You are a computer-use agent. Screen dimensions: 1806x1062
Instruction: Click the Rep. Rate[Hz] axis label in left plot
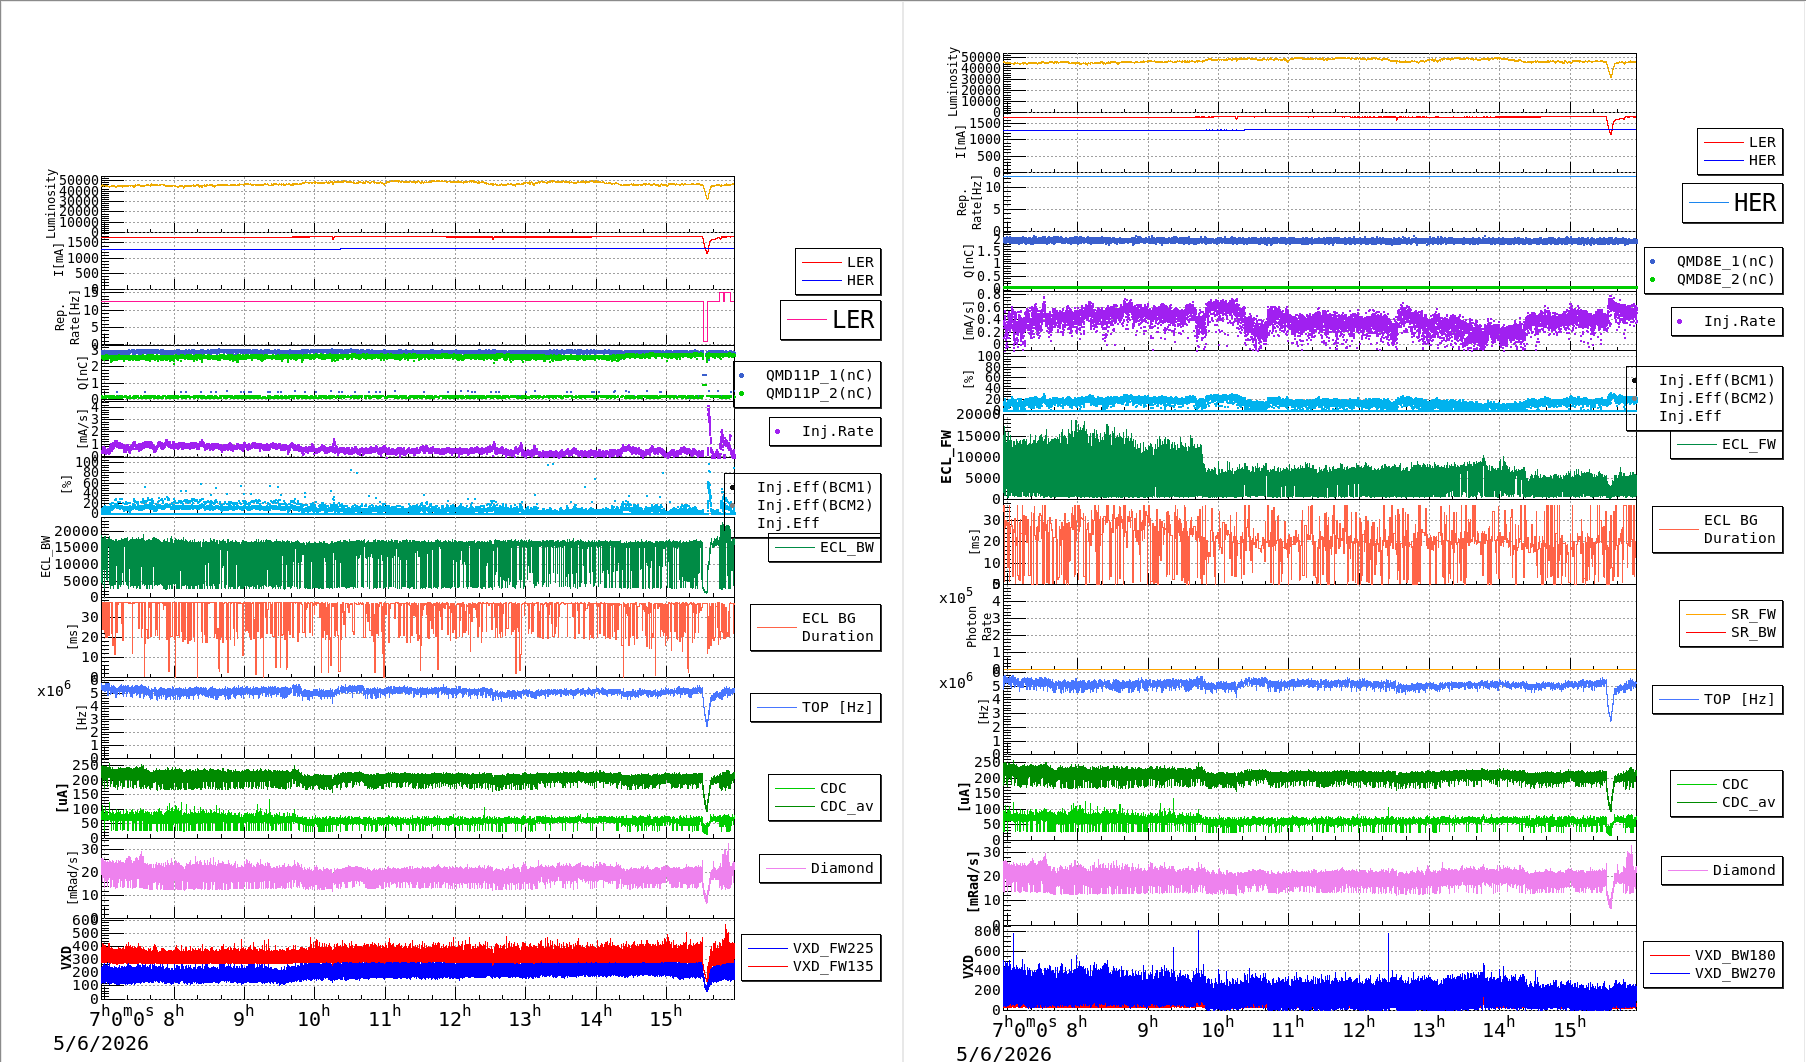coord(67,318)
